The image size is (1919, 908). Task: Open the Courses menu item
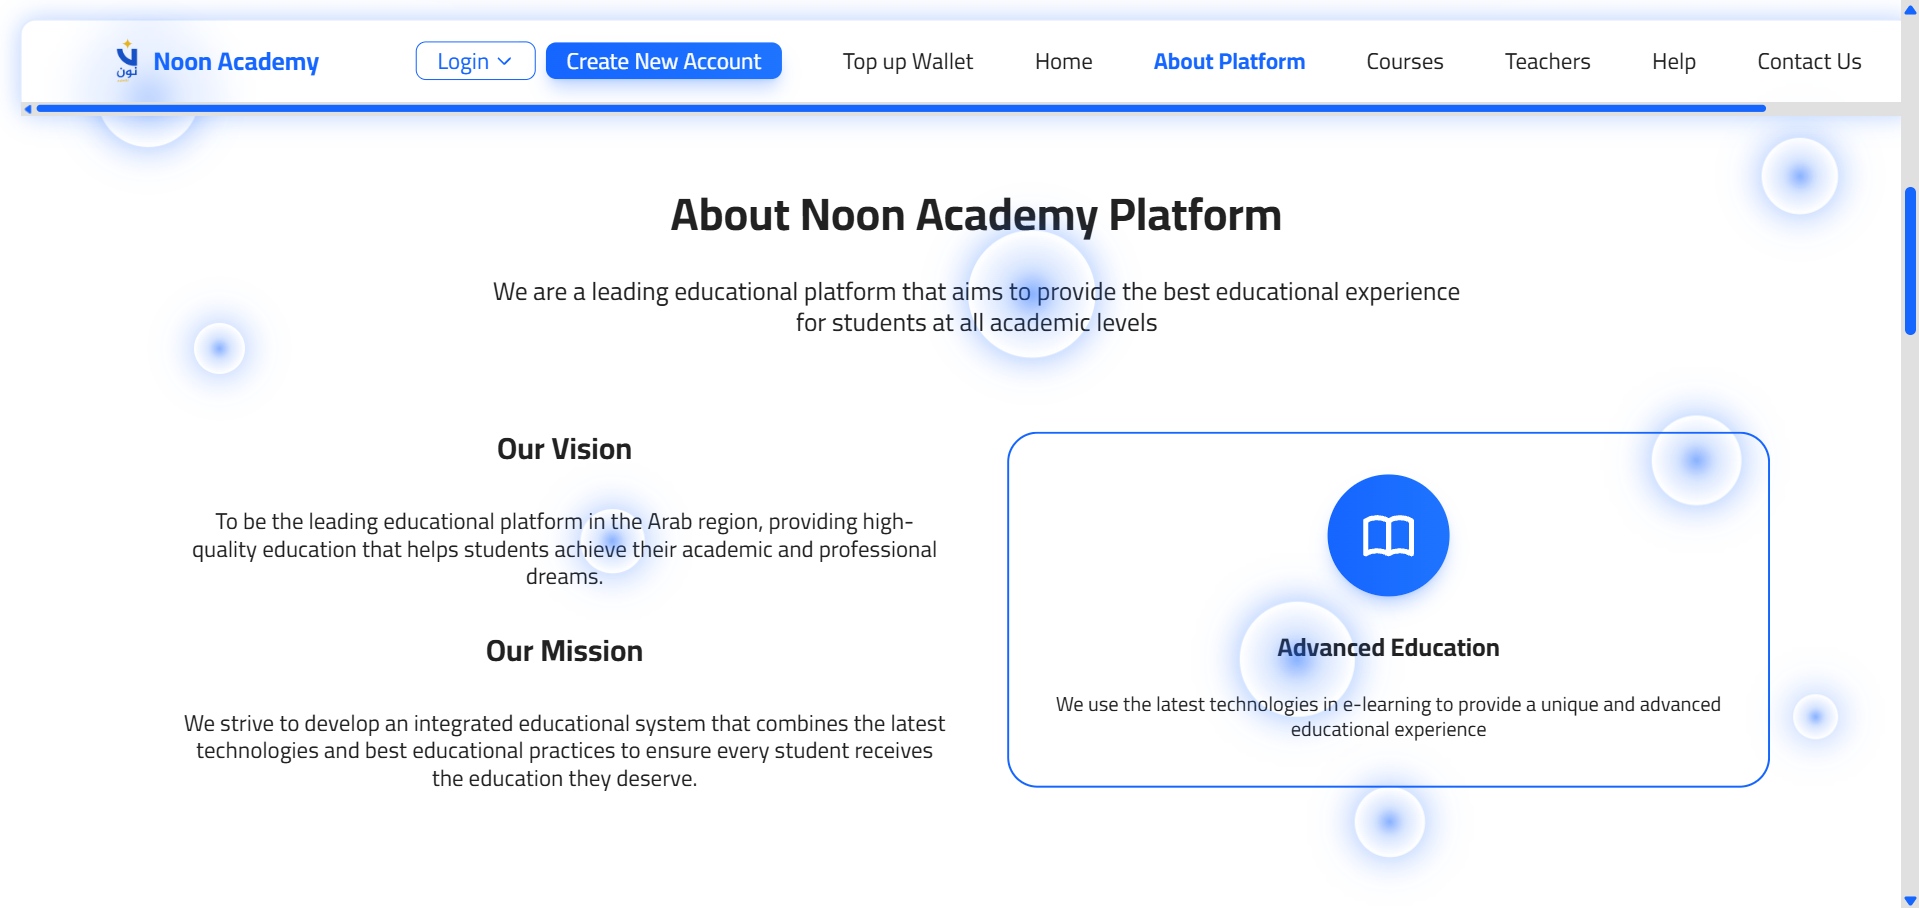(1404, 61)
